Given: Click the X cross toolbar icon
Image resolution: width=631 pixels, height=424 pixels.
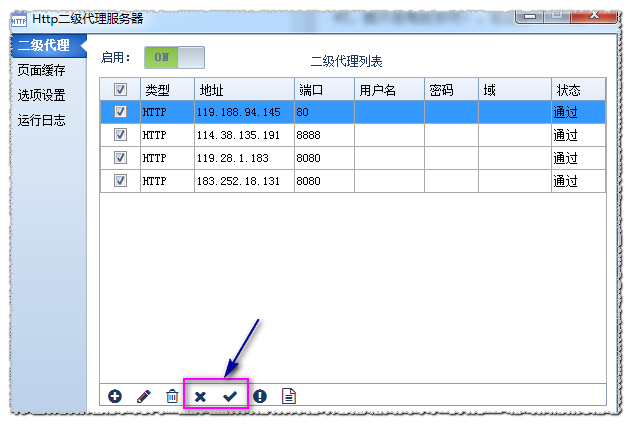Looking at the screenshot, I should tap(201, 396).
